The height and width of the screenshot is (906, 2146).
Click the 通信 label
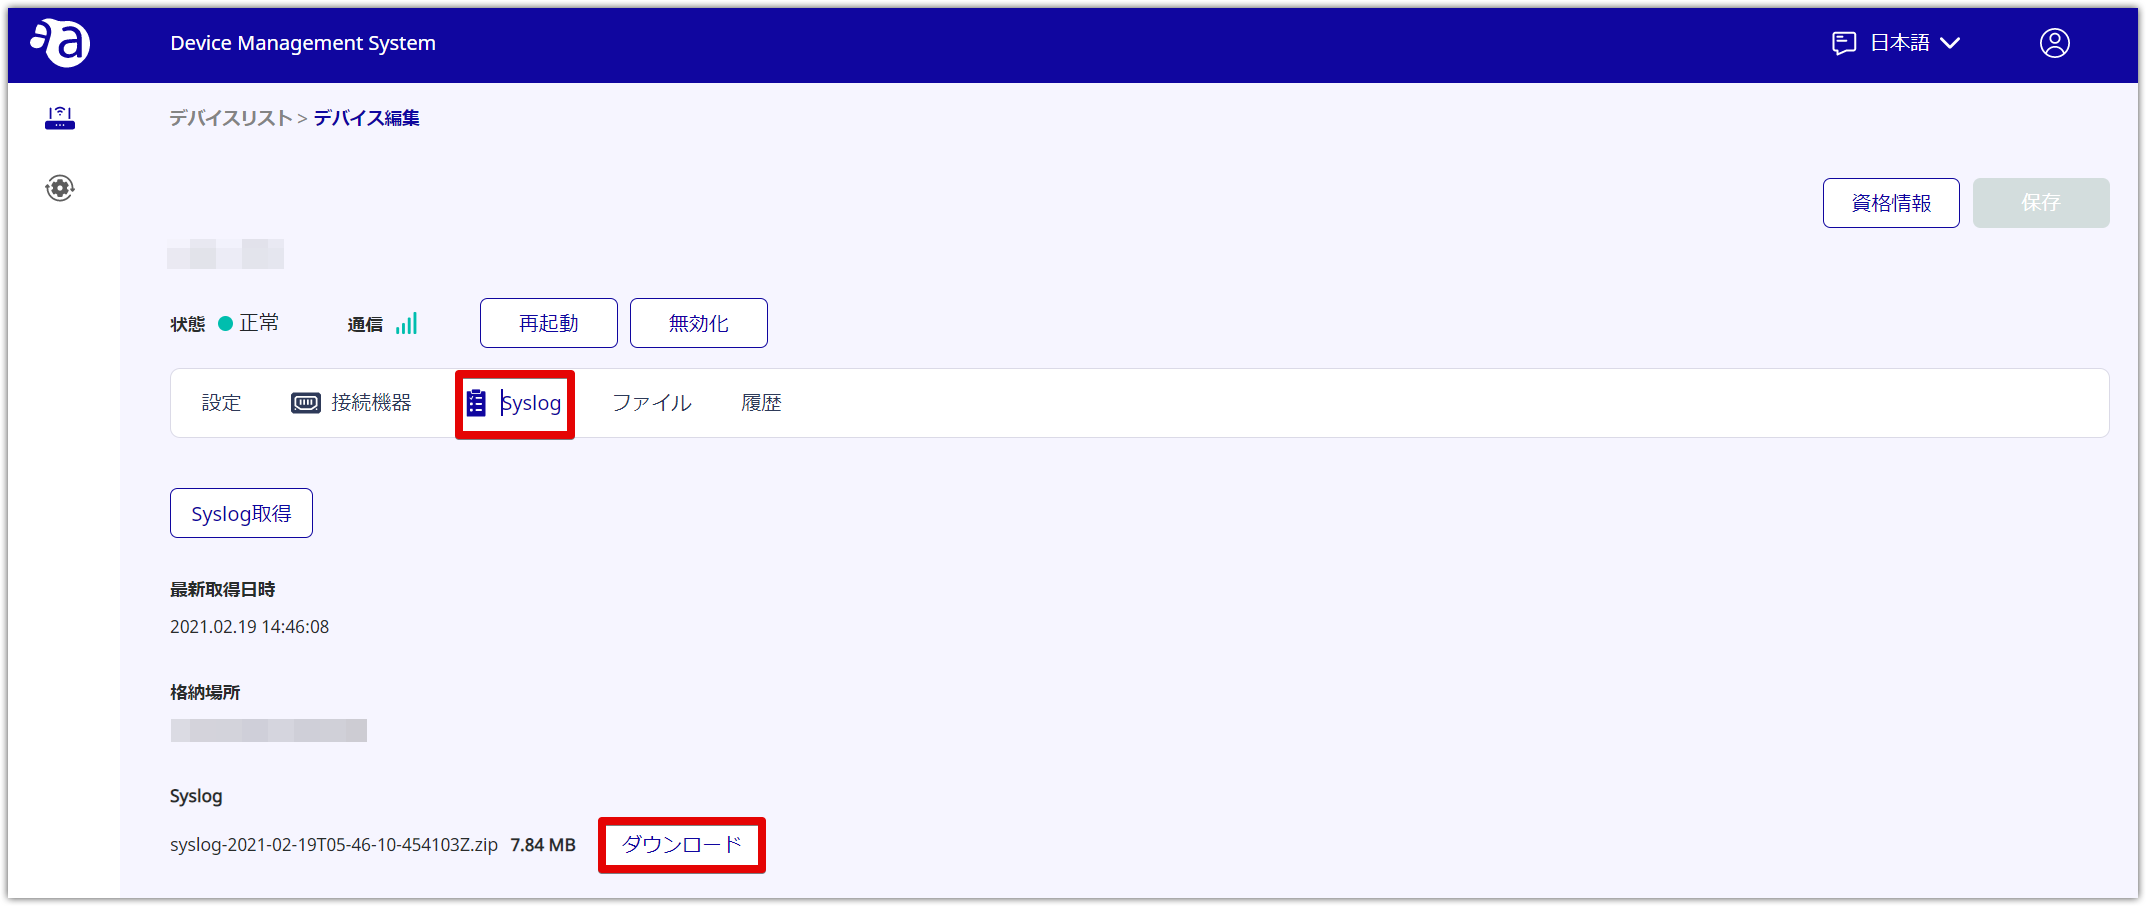pos(365,324)
